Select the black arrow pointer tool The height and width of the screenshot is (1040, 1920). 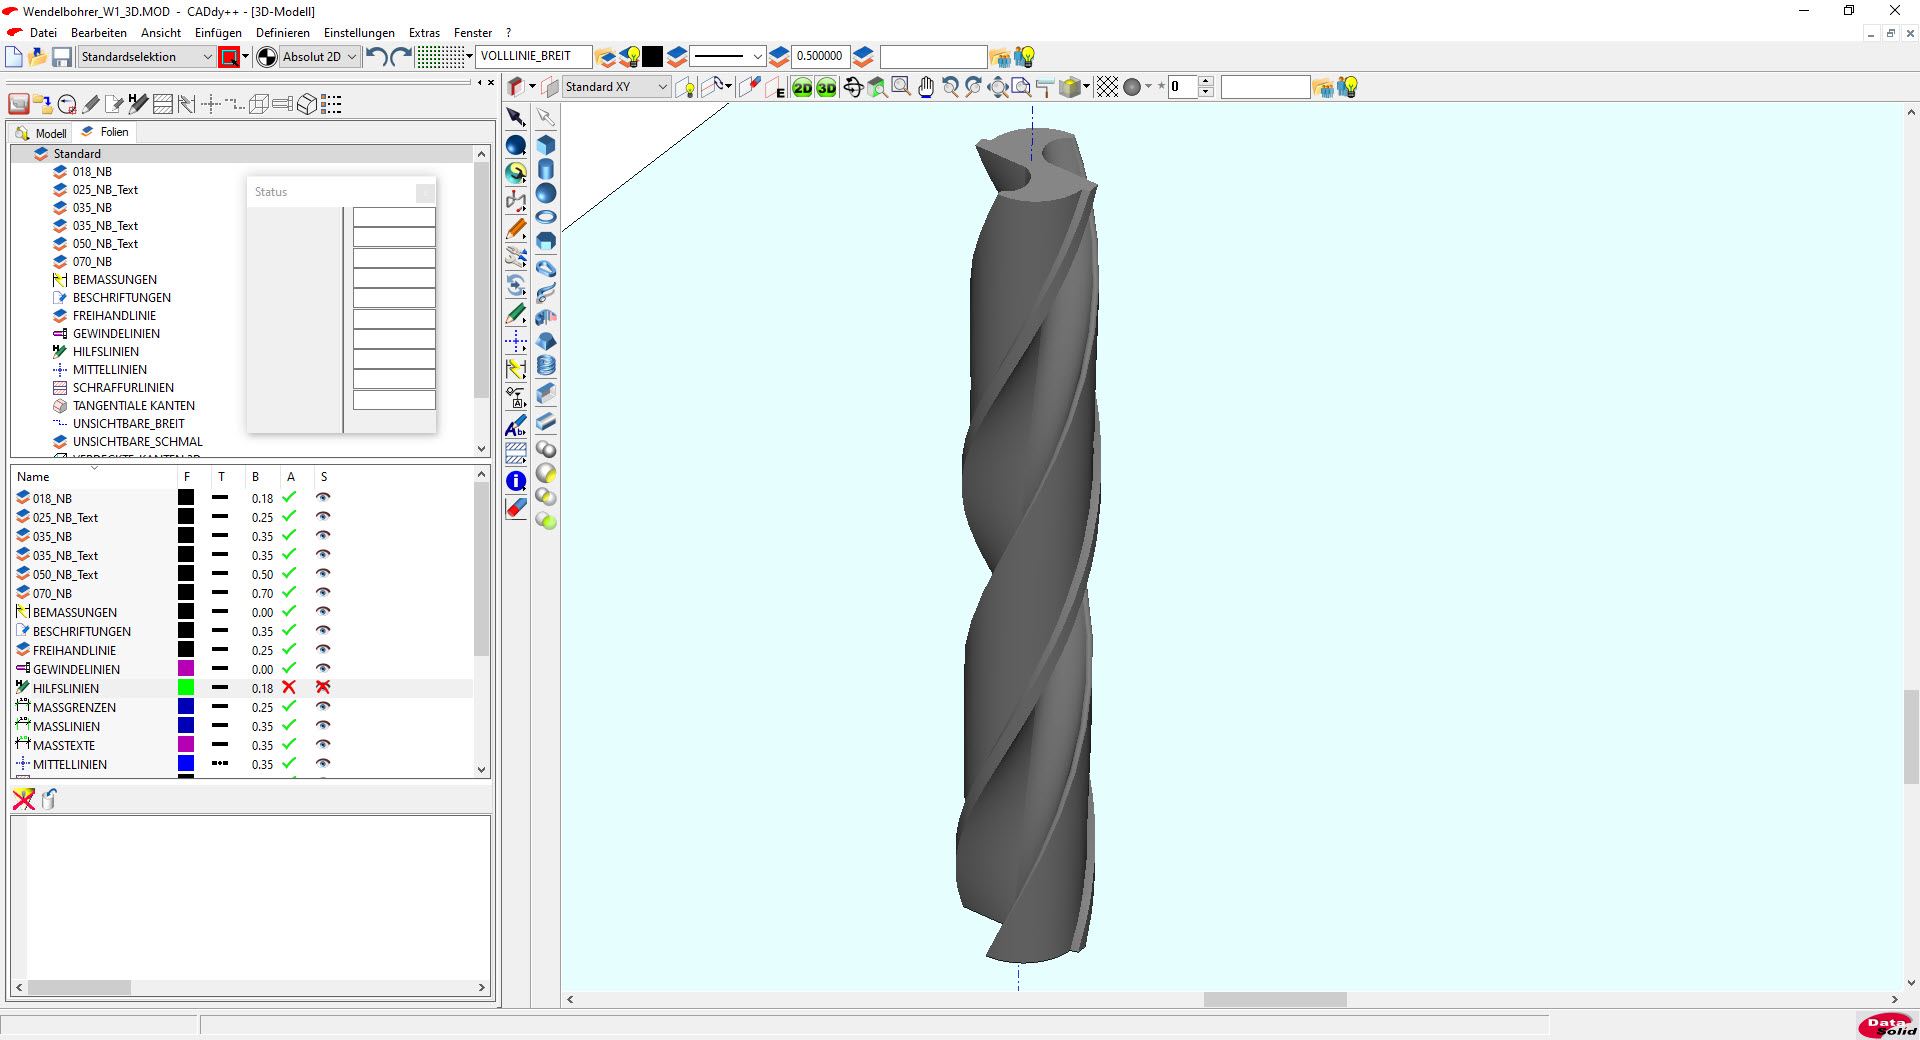[516, 117]
